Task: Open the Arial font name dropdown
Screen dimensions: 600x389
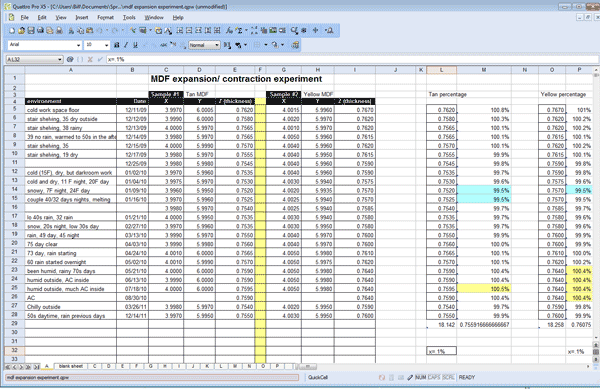Action: coord(78,45)
